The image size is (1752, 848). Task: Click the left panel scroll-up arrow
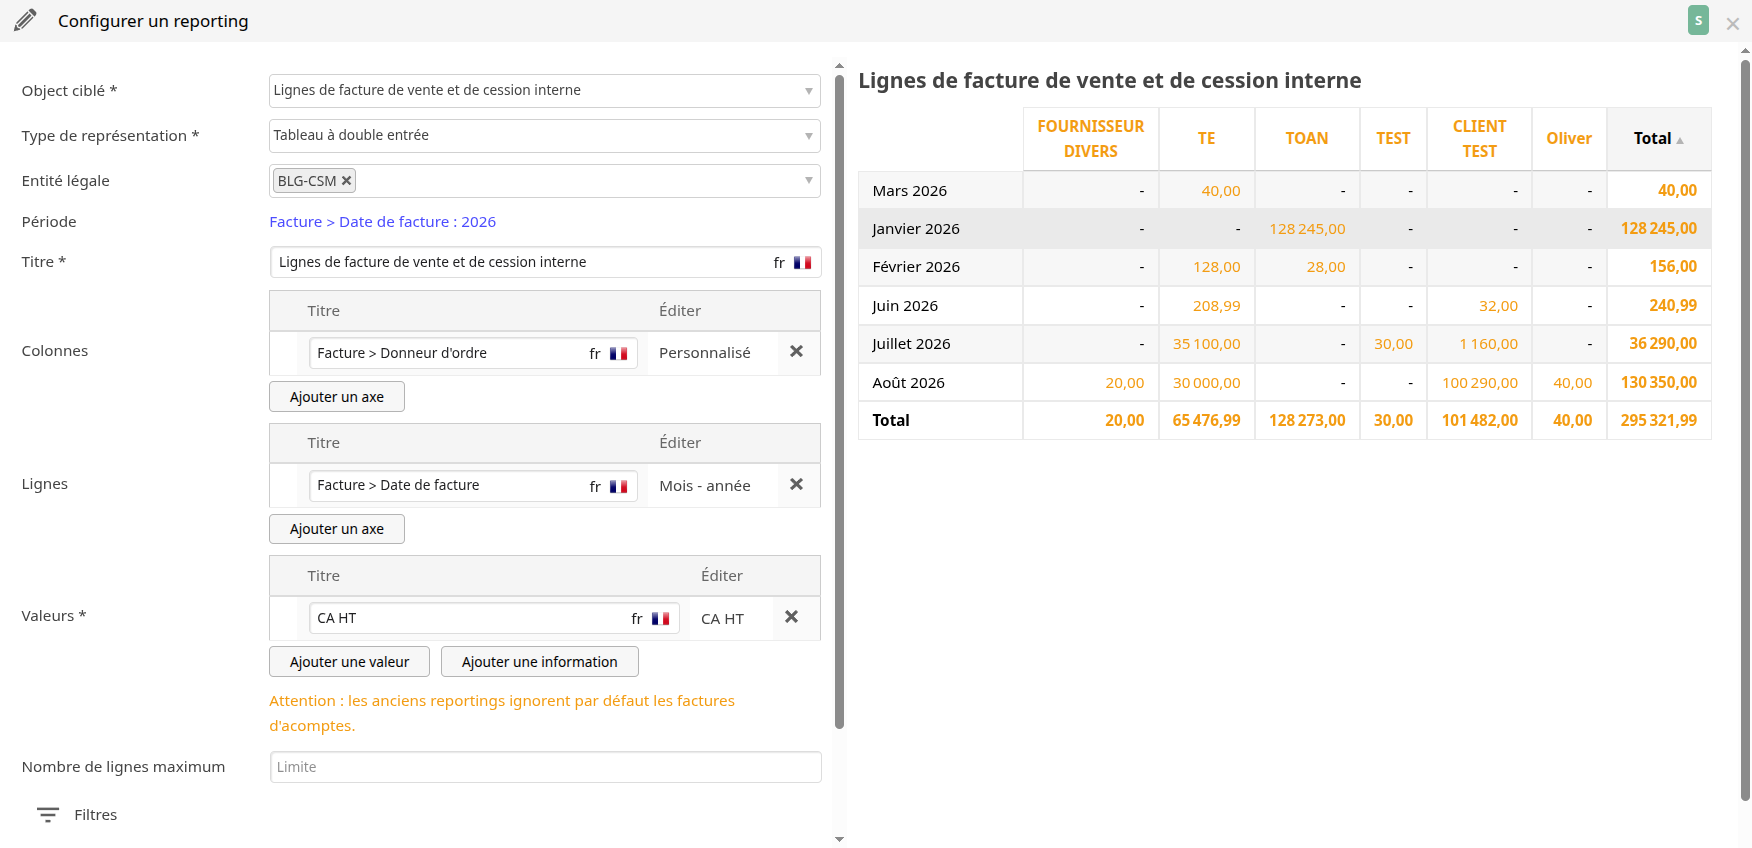(839, 66)
